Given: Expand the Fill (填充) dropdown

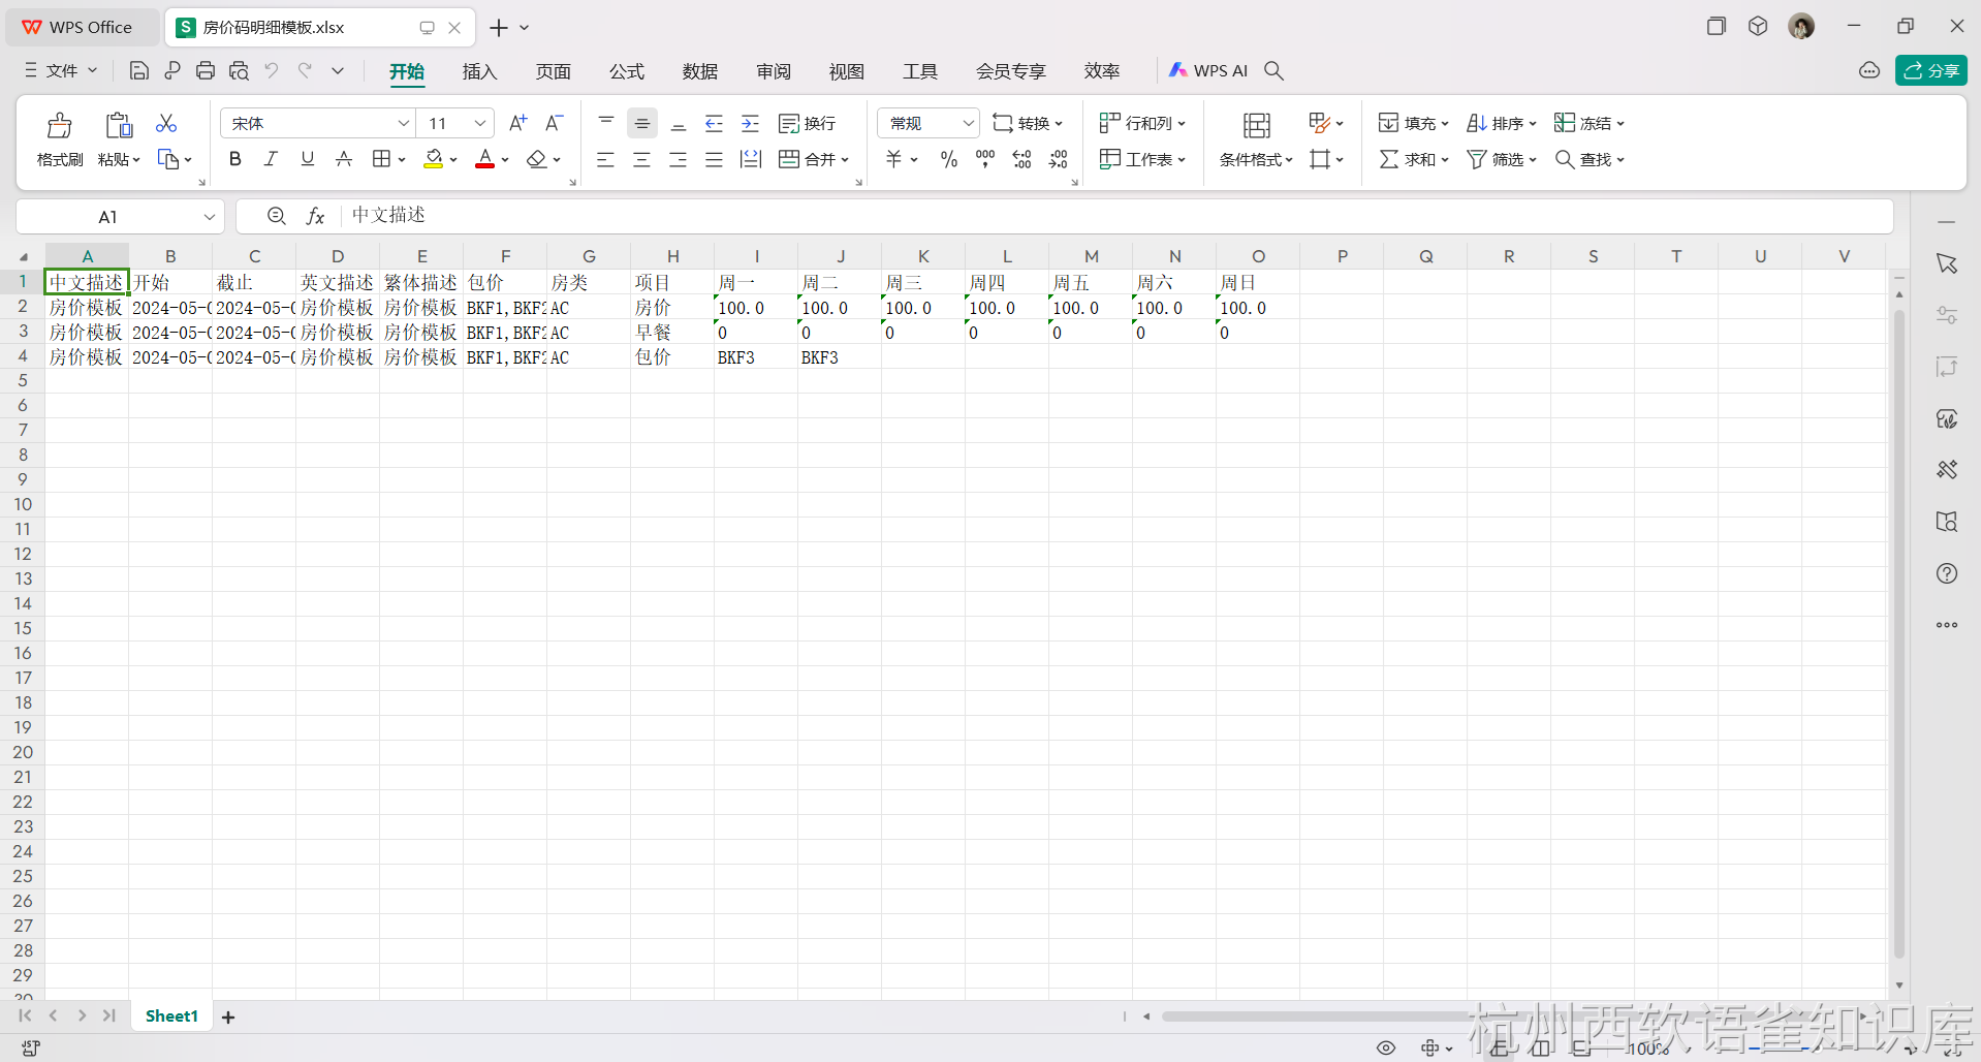Looking at the screenshot, I should click(1444, 124).
